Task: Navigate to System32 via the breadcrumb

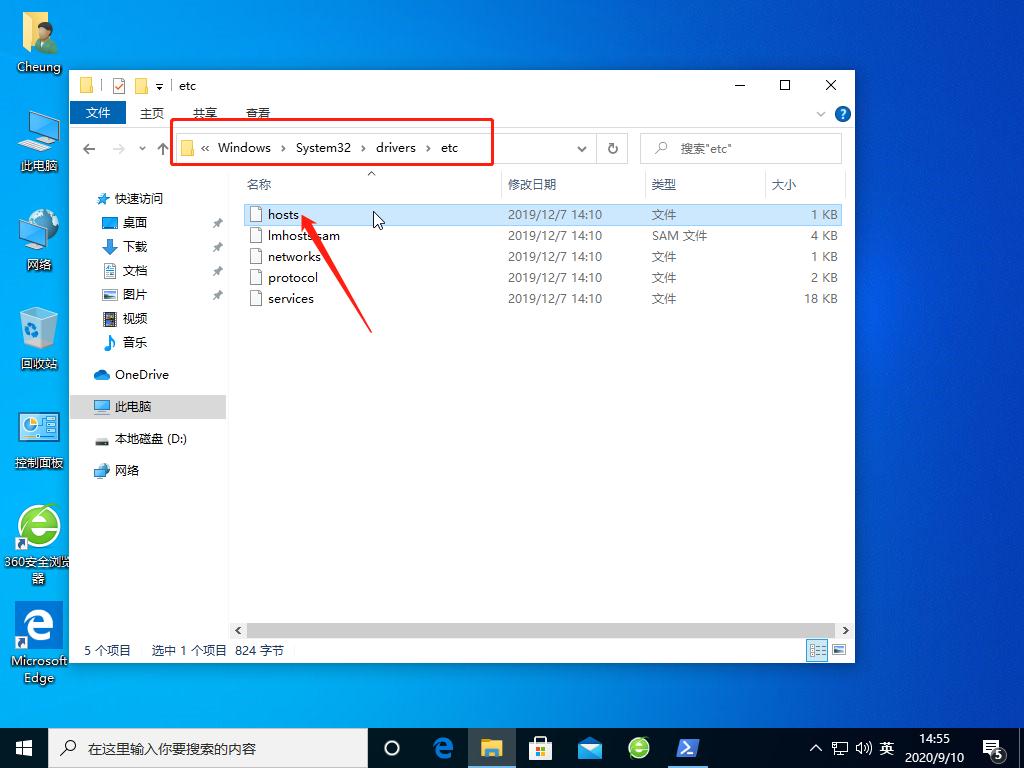Action: (322, 147)
